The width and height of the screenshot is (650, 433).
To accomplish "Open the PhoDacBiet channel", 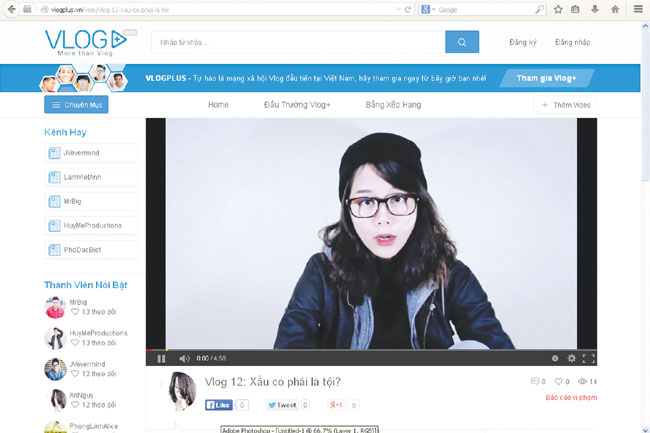I will 91,250.
